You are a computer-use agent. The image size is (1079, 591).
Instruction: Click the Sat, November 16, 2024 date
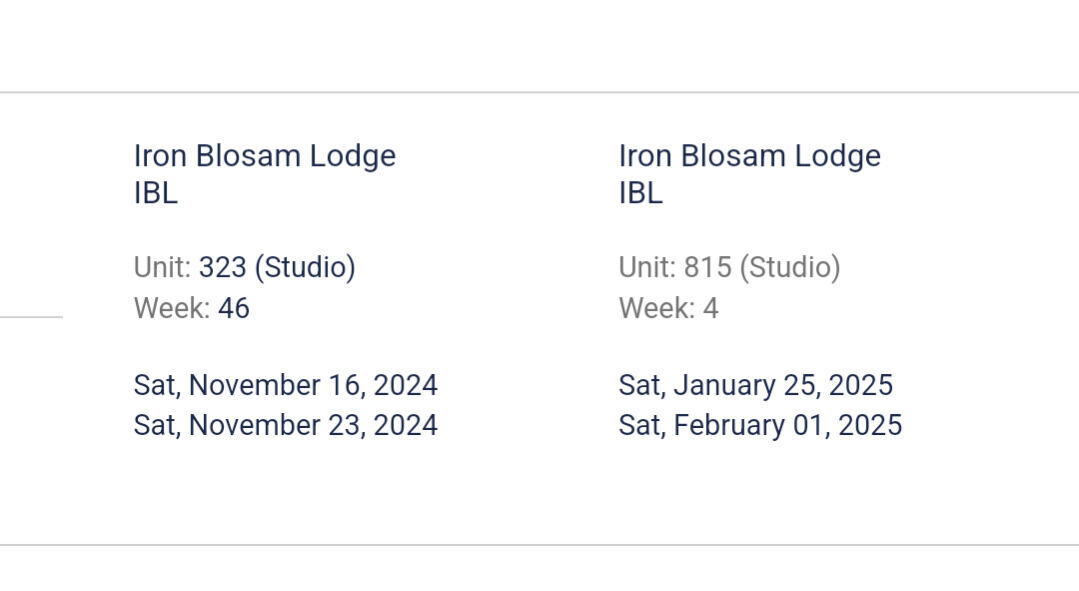(285, 386)
